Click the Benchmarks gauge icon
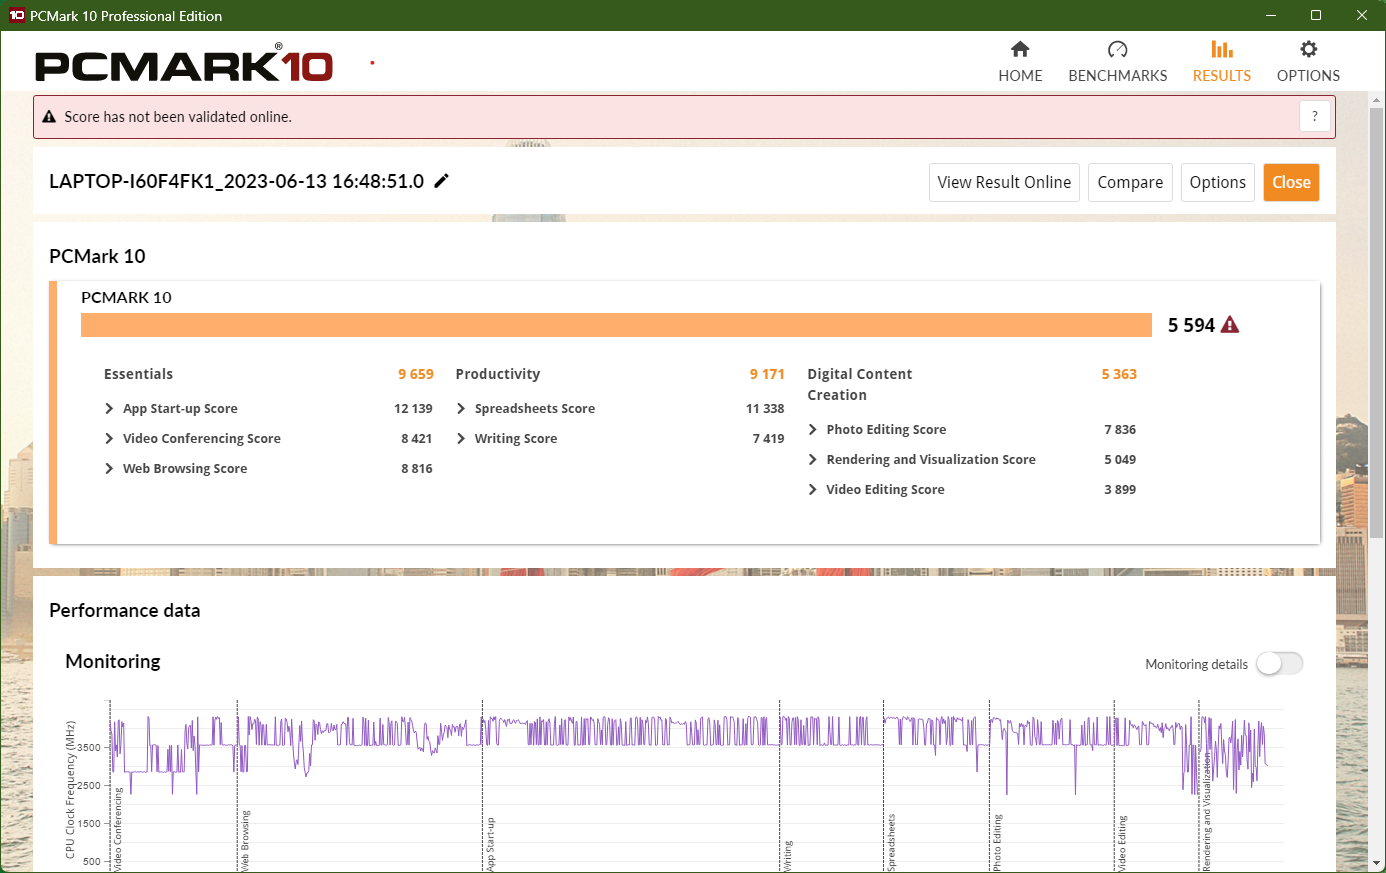The image size is (1386, 873). point(1118,49)
